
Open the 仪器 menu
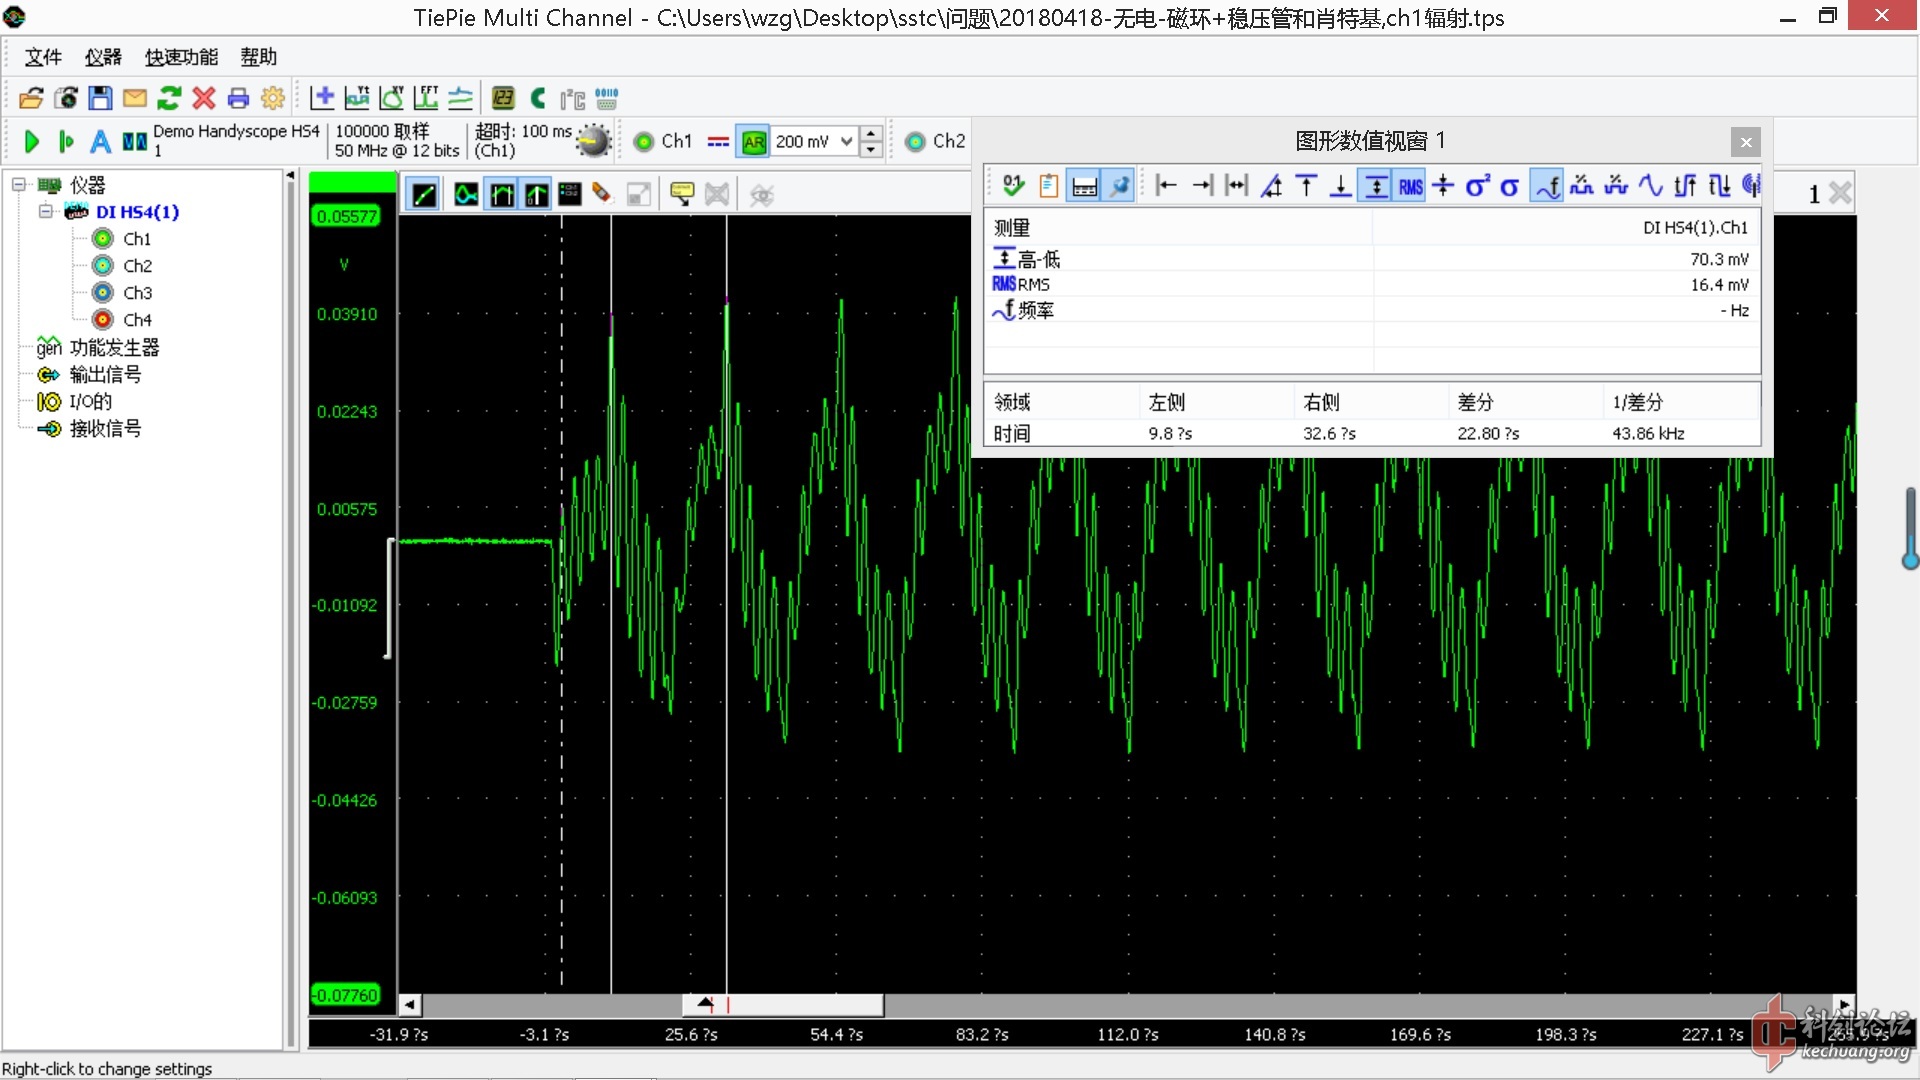(103, 57)
